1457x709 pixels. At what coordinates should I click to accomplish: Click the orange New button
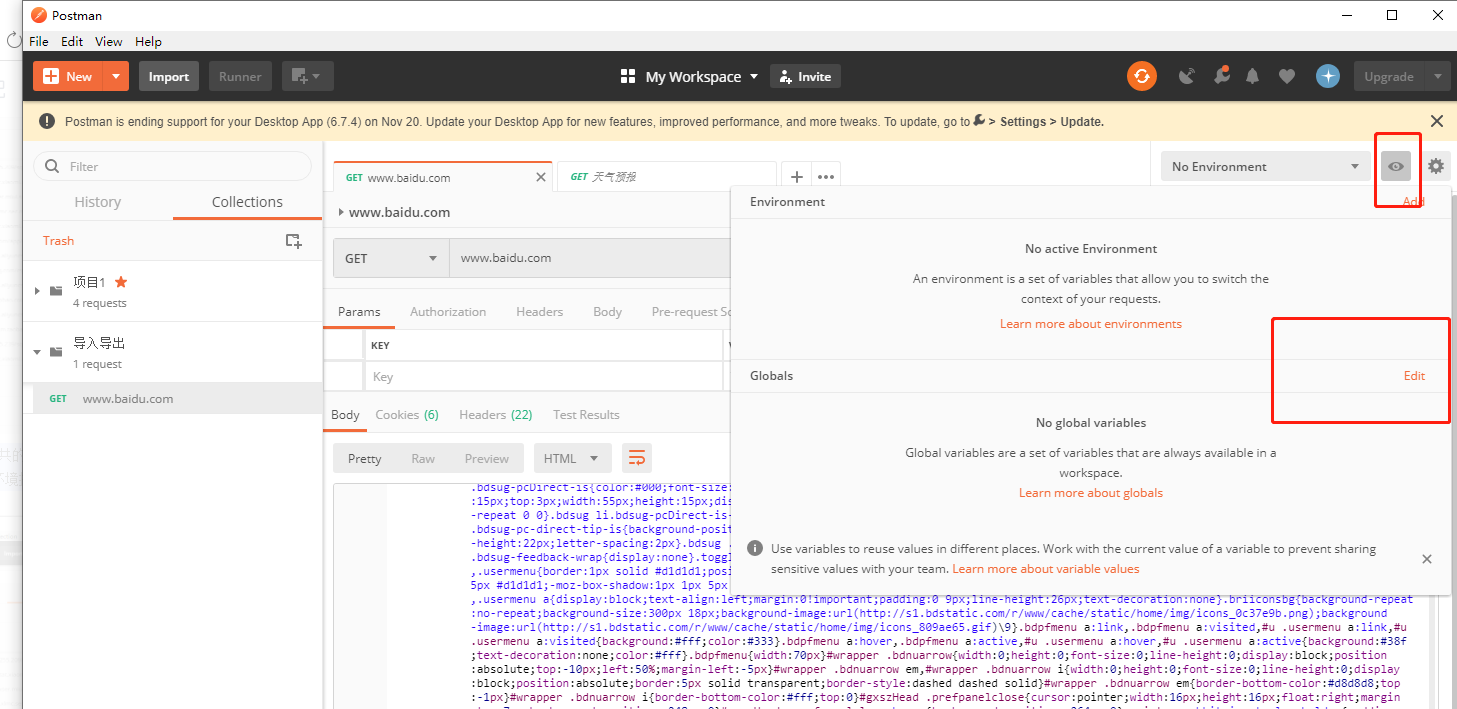click(x=69, y=77)
